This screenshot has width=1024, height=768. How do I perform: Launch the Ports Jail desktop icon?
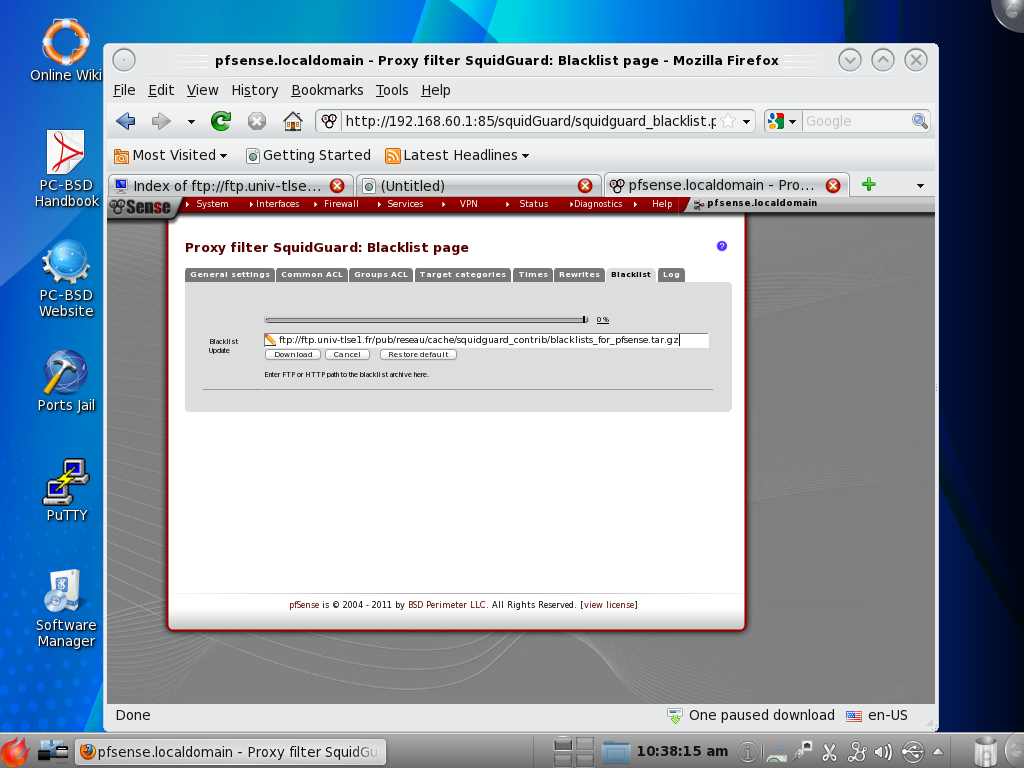pyautogui.click(x=66, y=381)
